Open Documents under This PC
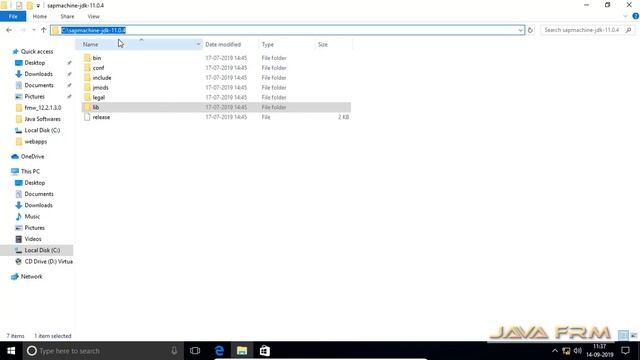640x360 pixels. (x=39, y=194)
